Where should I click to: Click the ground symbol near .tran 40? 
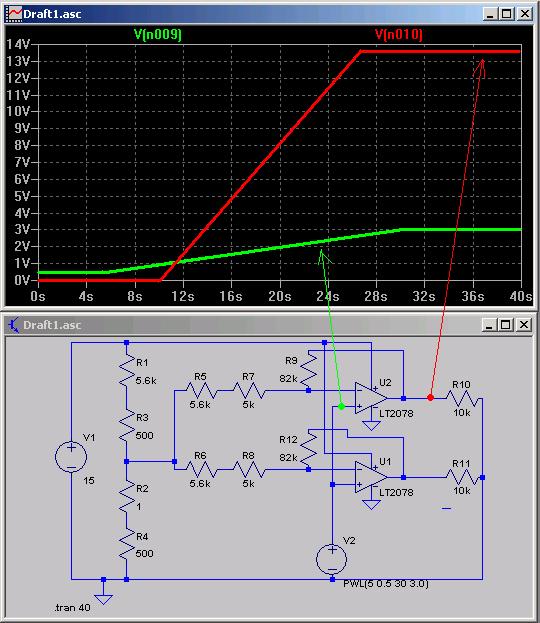(104, 598)
